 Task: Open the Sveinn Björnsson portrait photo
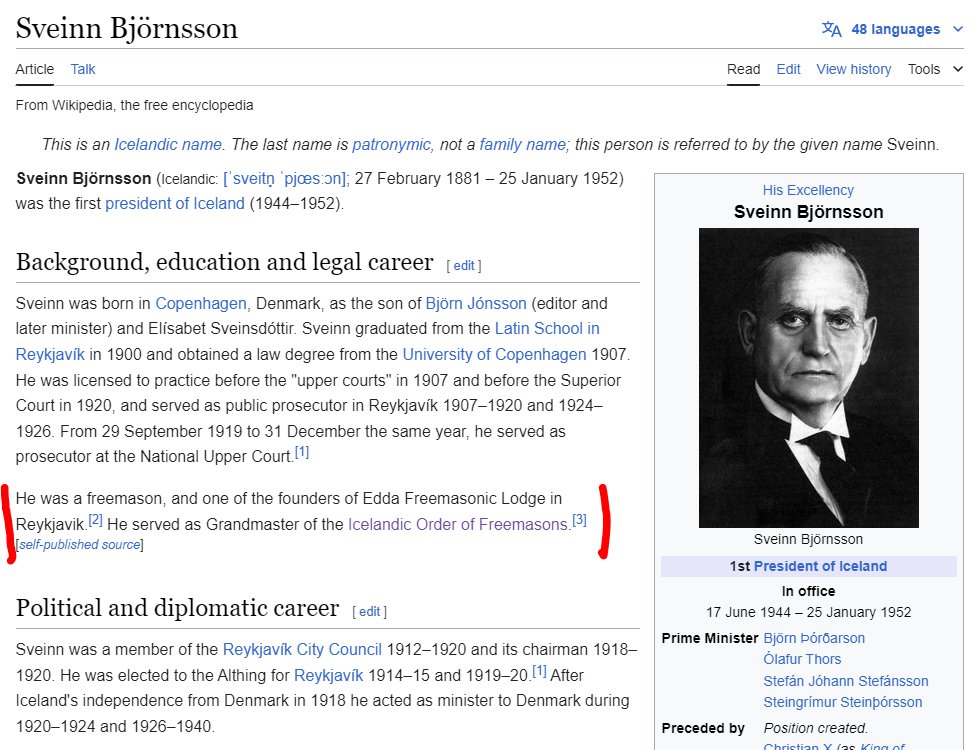tap(808, 377)
